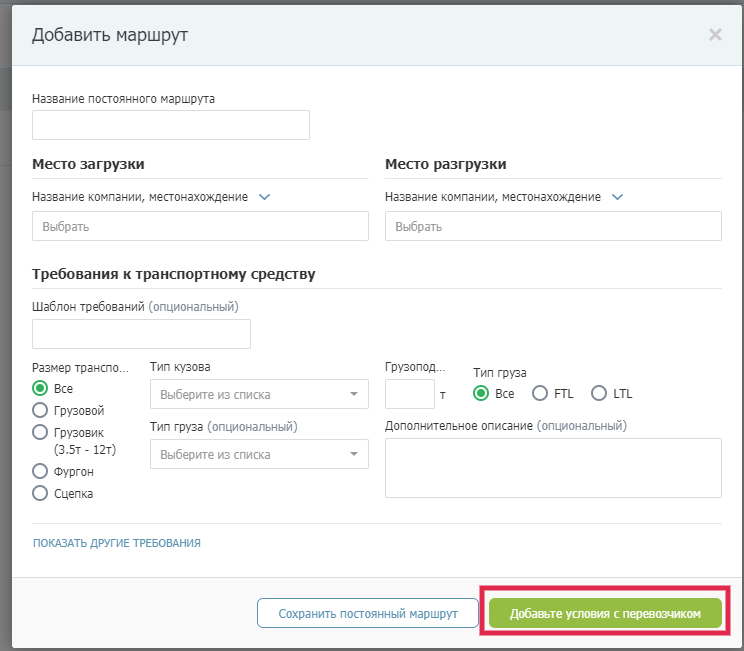Click Сохранить постоянный маршрут button
The width and height of the screenshot is (744, 651).
pos(368,613)
